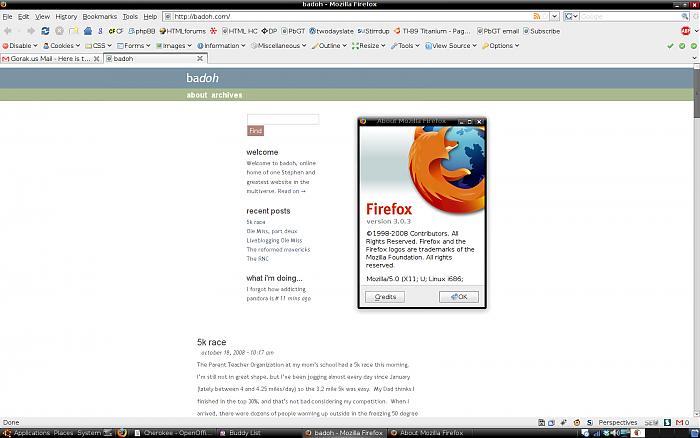Open the phpBB bookmark
Image resolution: width=700 pixels, height=438 pixels.
(x=142, y=31)
